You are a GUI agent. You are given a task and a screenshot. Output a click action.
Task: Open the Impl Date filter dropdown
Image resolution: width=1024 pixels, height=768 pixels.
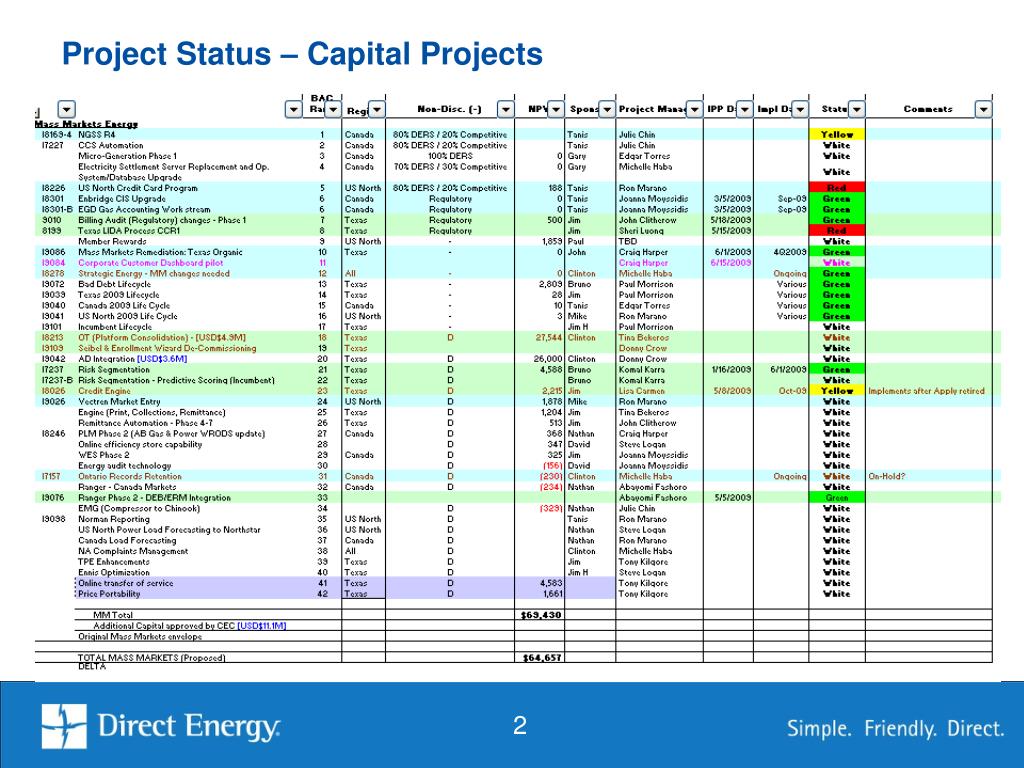[x=800, y=109]
